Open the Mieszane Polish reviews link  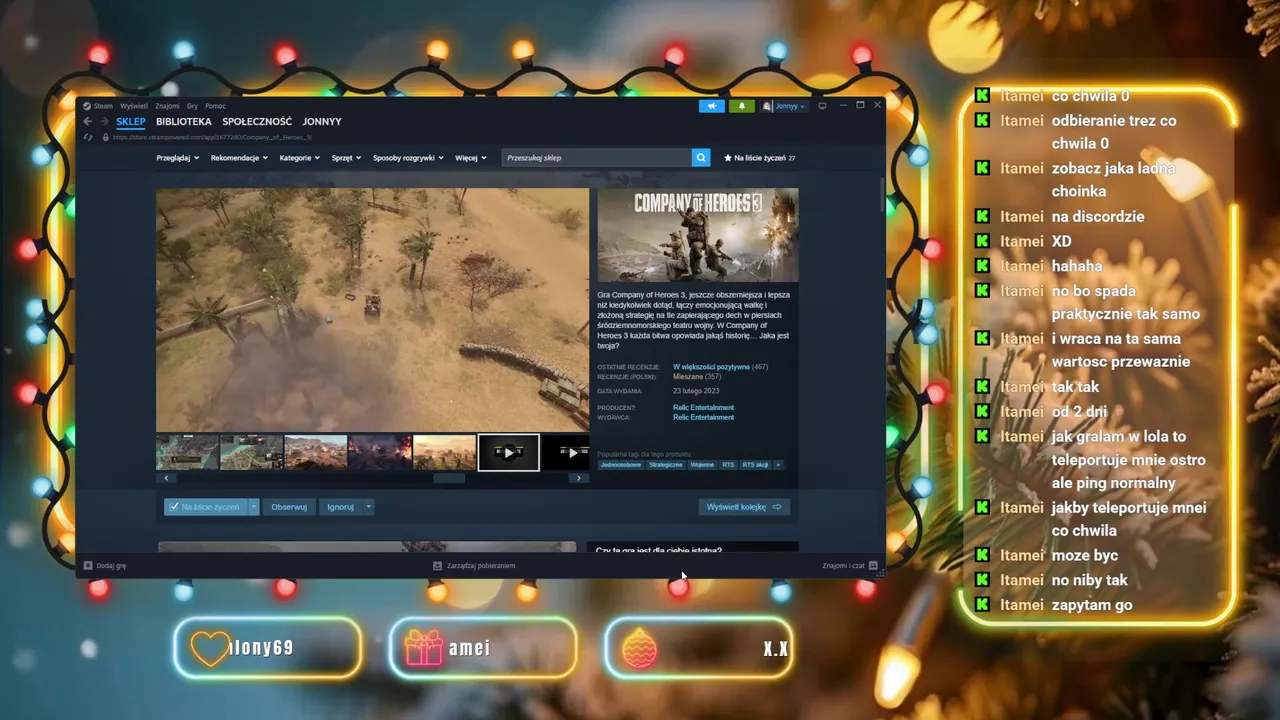pos(688,376)
